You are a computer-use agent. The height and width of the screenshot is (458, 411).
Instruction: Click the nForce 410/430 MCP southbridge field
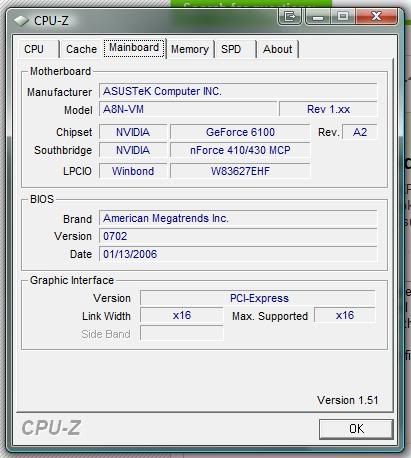240,150
